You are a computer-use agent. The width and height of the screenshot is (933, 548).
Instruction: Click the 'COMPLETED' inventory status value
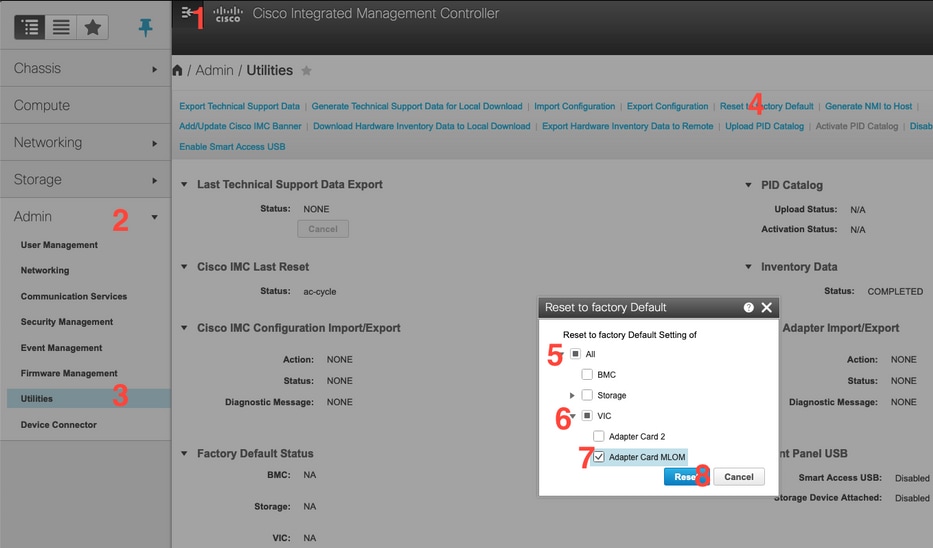point(895,292)
